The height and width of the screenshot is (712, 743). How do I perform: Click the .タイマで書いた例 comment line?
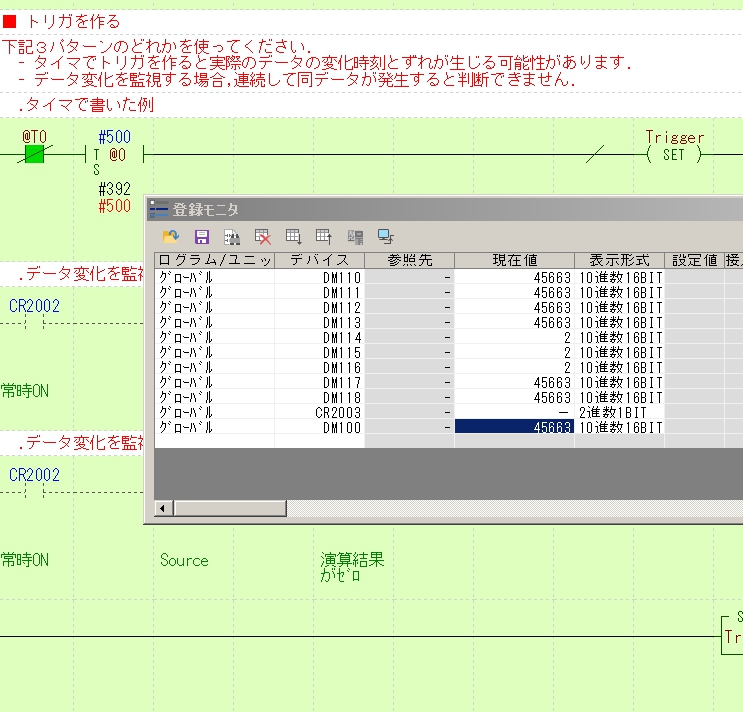tap(86, 104)
